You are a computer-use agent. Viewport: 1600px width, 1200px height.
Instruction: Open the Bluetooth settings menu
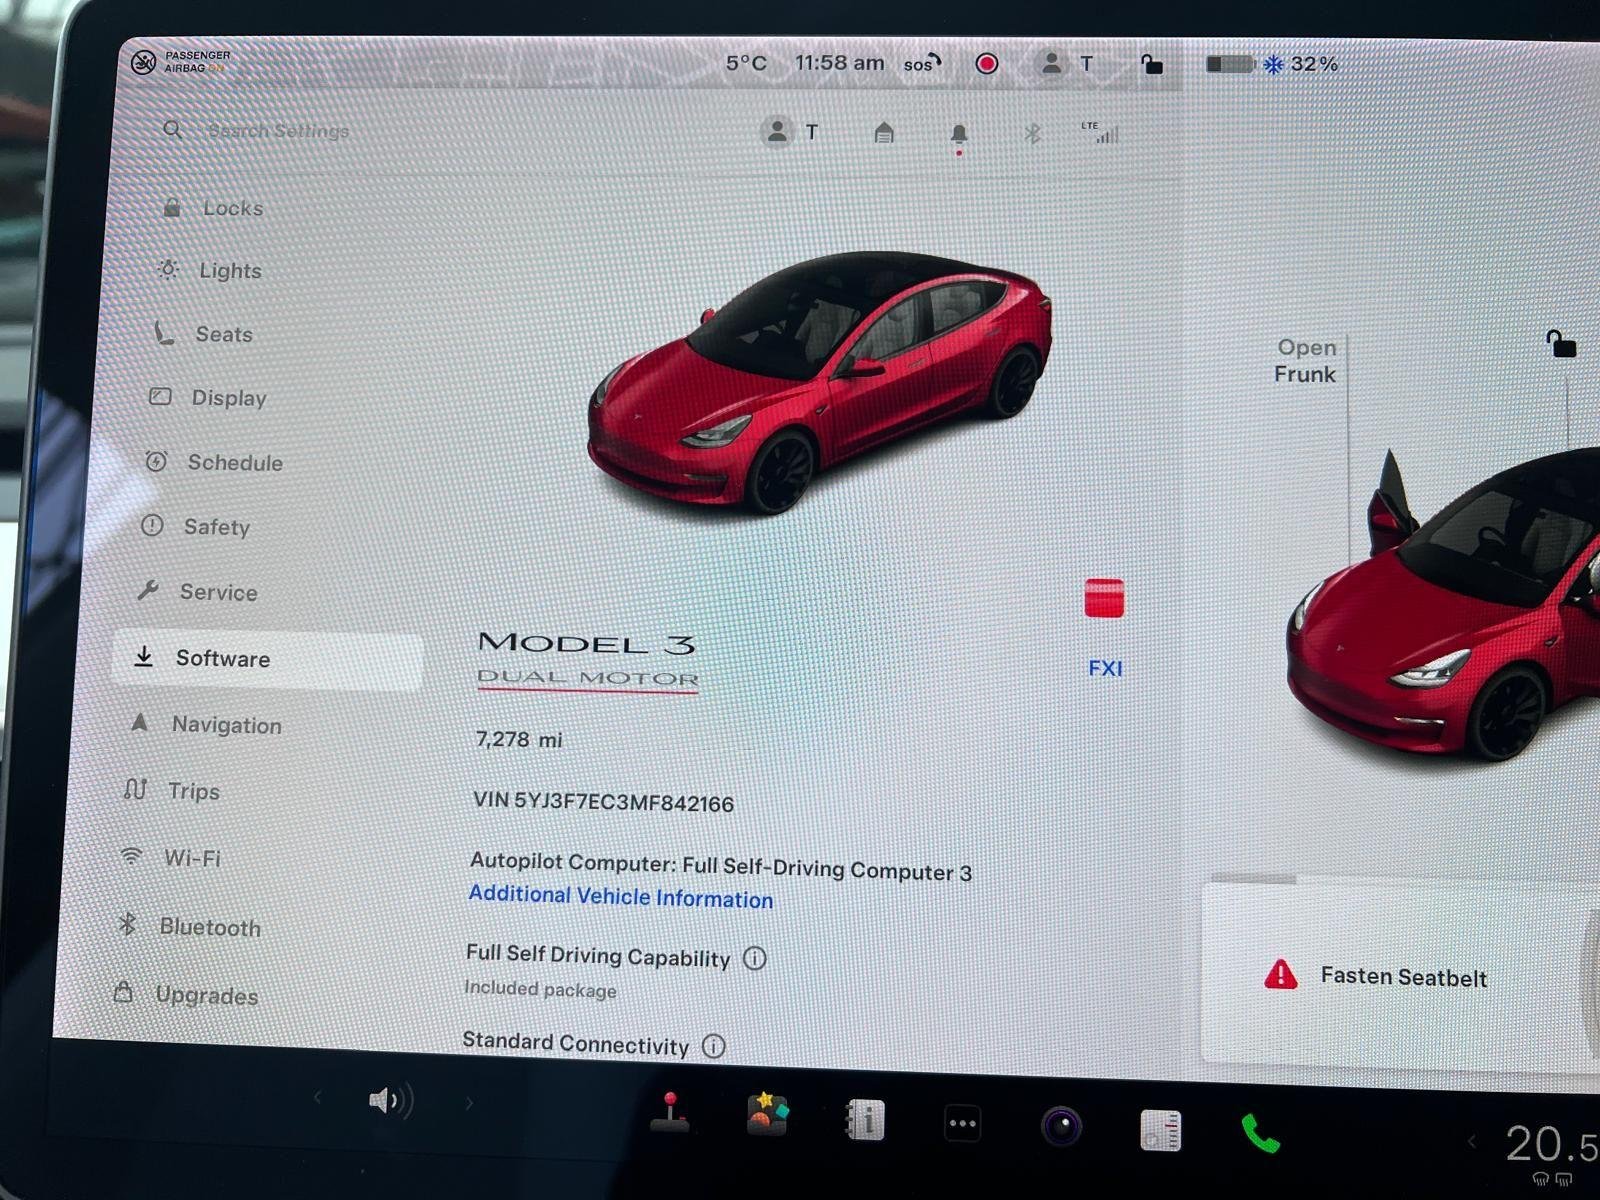[189, 927]
